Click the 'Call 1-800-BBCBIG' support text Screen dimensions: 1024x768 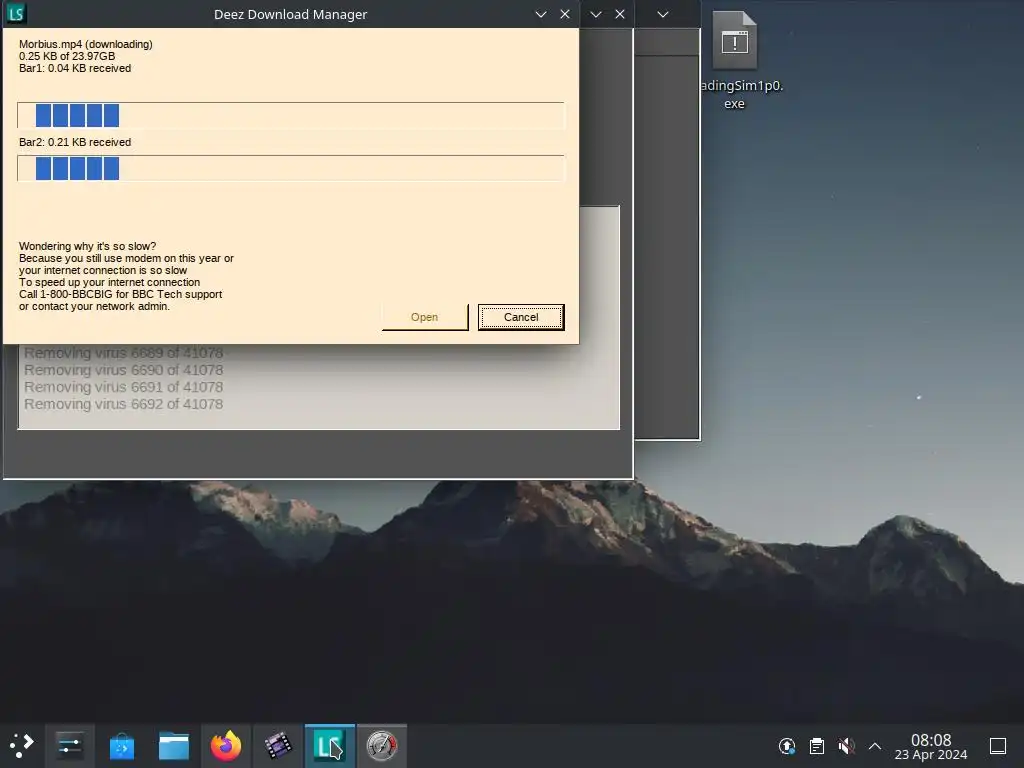(x=120, y=295)
